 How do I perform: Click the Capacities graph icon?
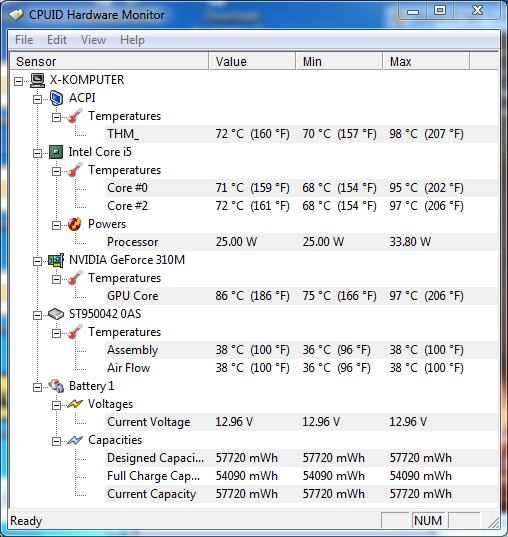[x=75, y=440]
